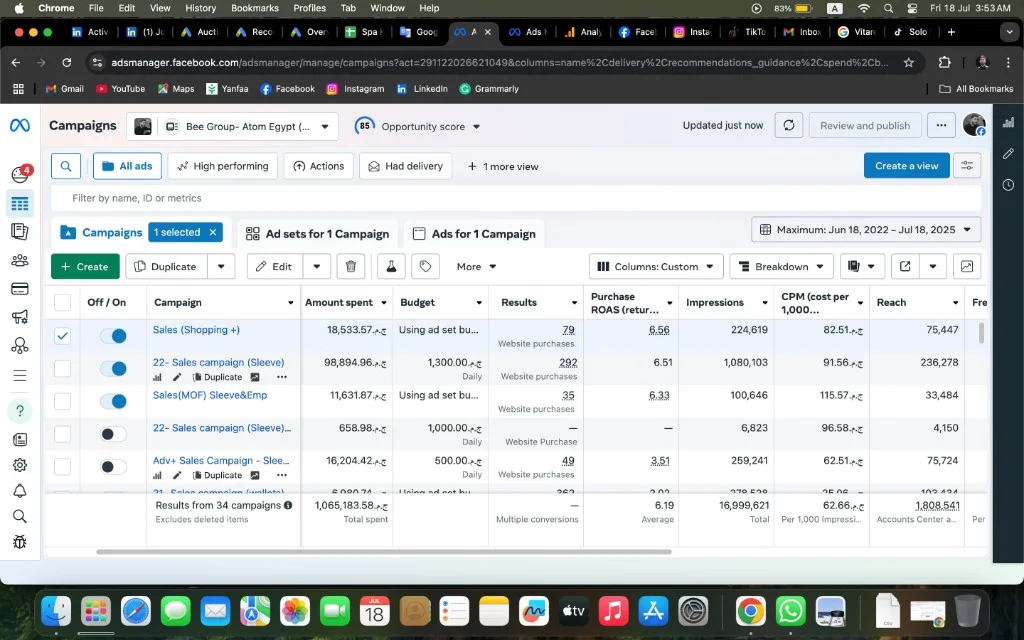1024x640 pixels.
Task: Open the audiences people icon in sidebar
Action: click(20, 261)
